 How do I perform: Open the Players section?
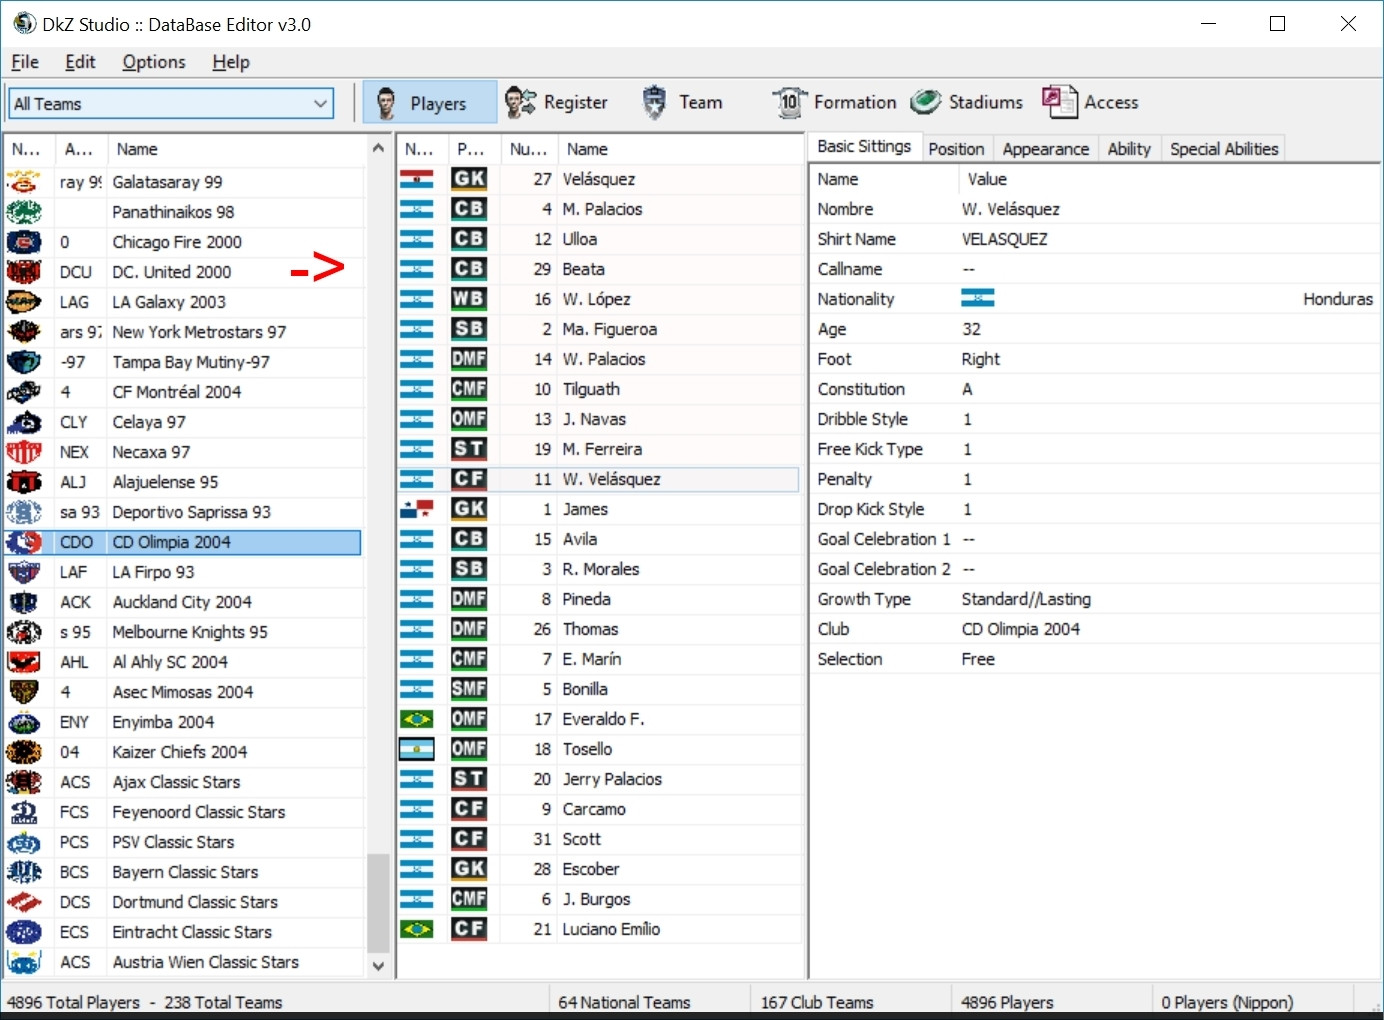429,102
